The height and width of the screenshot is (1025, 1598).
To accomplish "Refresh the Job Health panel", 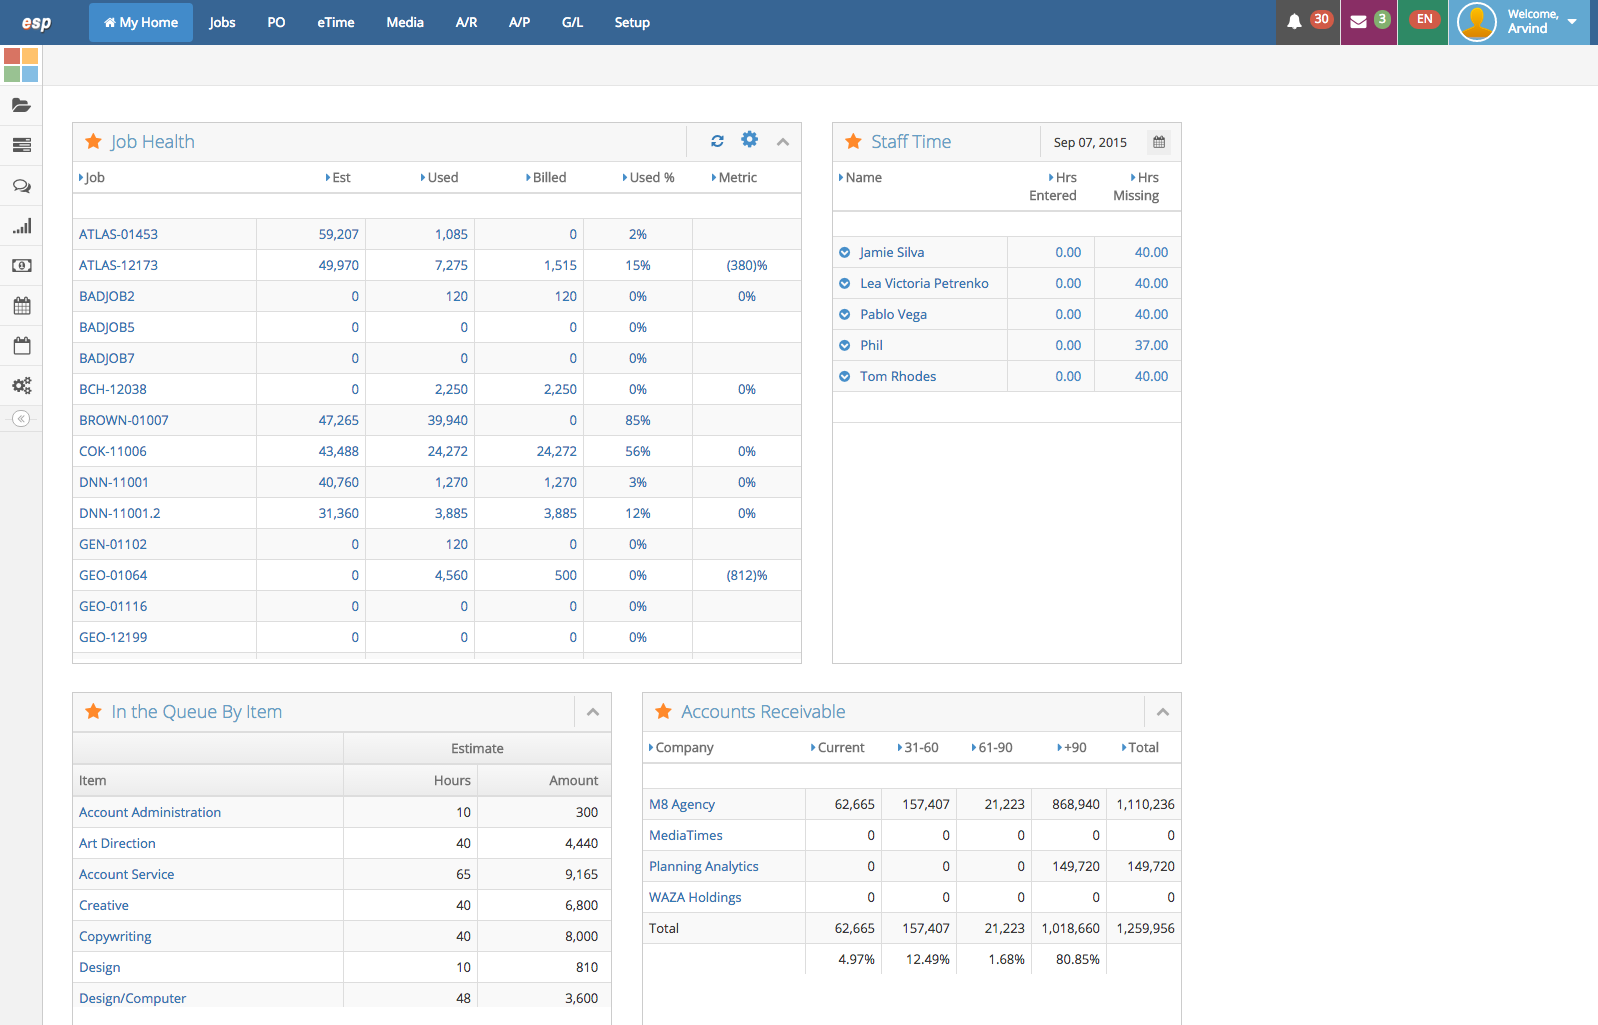I will point(717,141).
